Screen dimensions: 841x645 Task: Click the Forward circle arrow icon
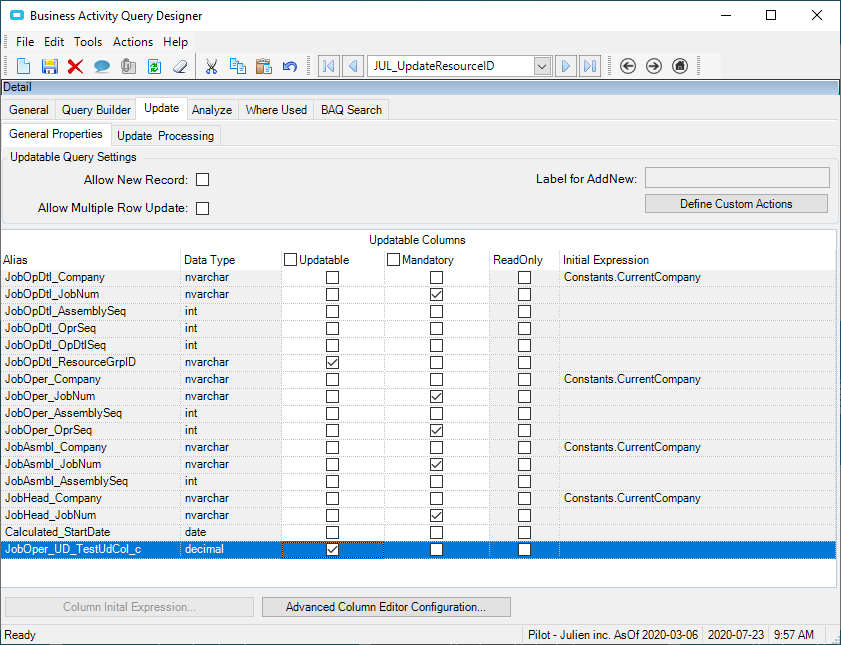[654, 66]
